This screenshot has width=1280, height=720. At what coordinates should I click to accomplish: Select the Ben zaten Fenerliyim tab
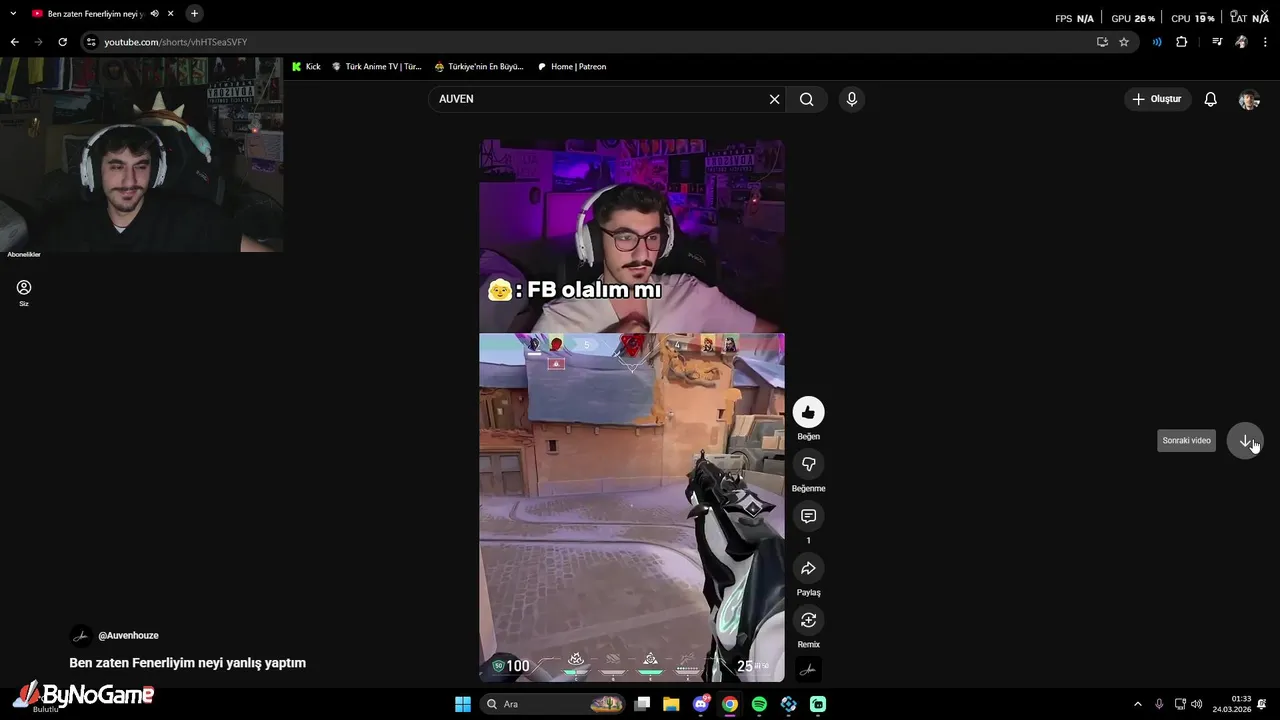pyautogui.click(x=95, y=14)
